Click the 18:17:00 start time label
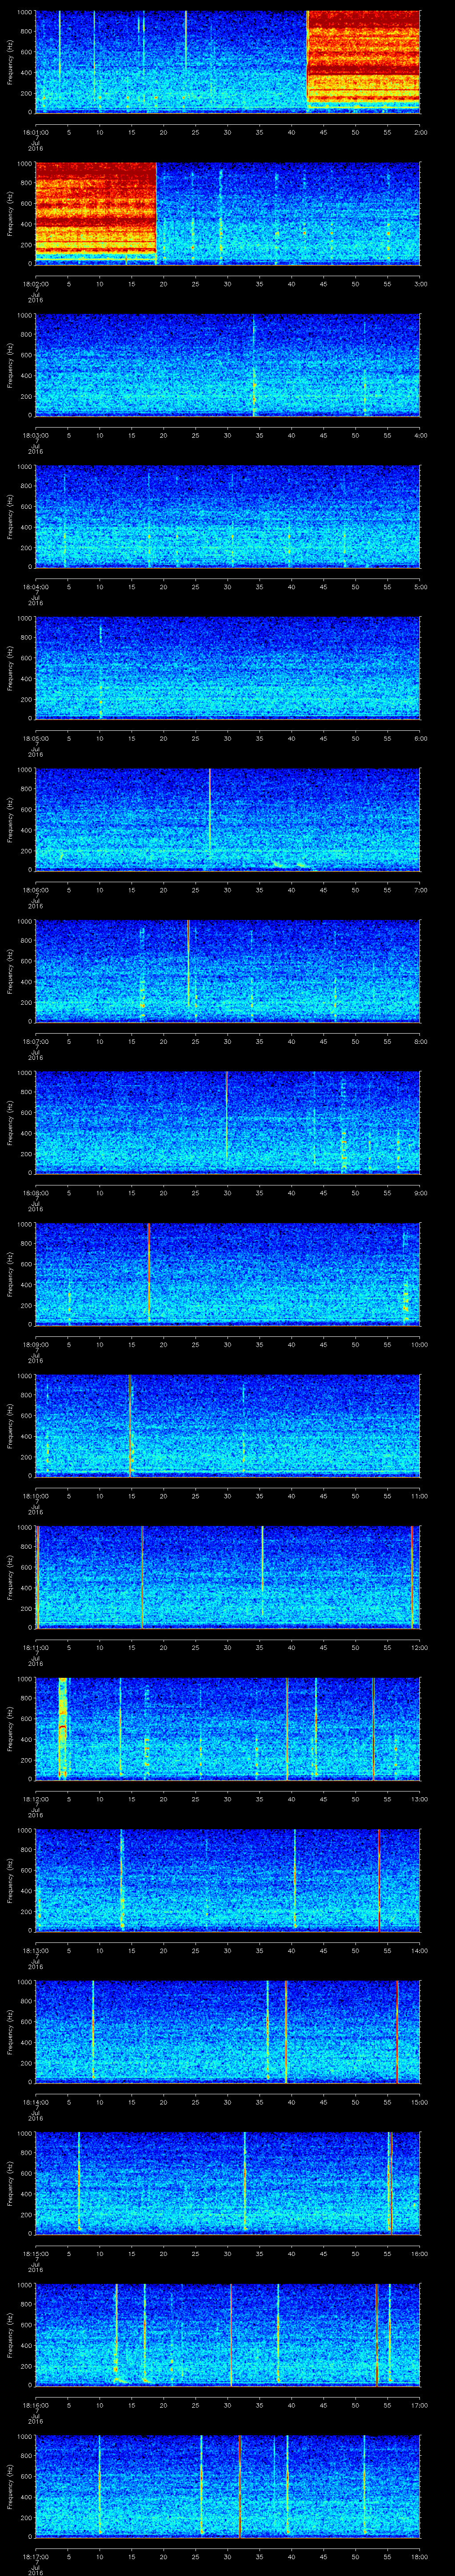The image size is (455, 2576). [x=35, y=2556]
